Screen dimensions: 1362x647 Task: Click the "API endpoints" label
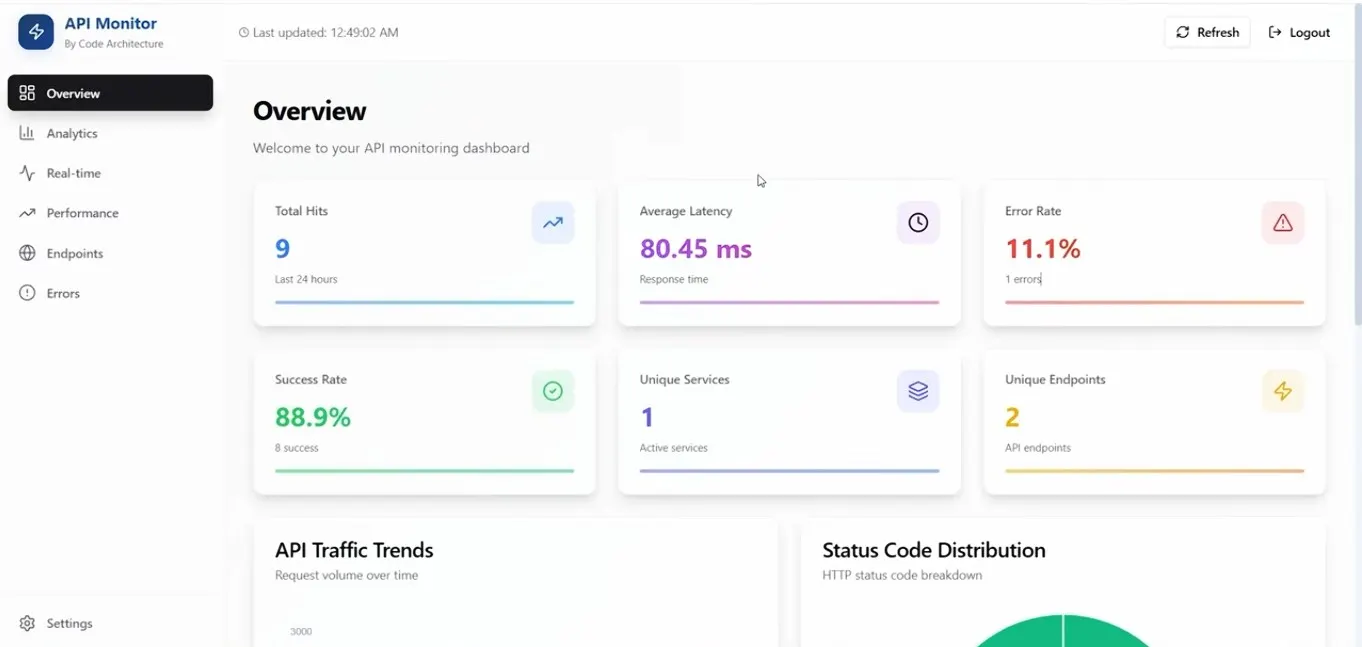(1038, 448)
